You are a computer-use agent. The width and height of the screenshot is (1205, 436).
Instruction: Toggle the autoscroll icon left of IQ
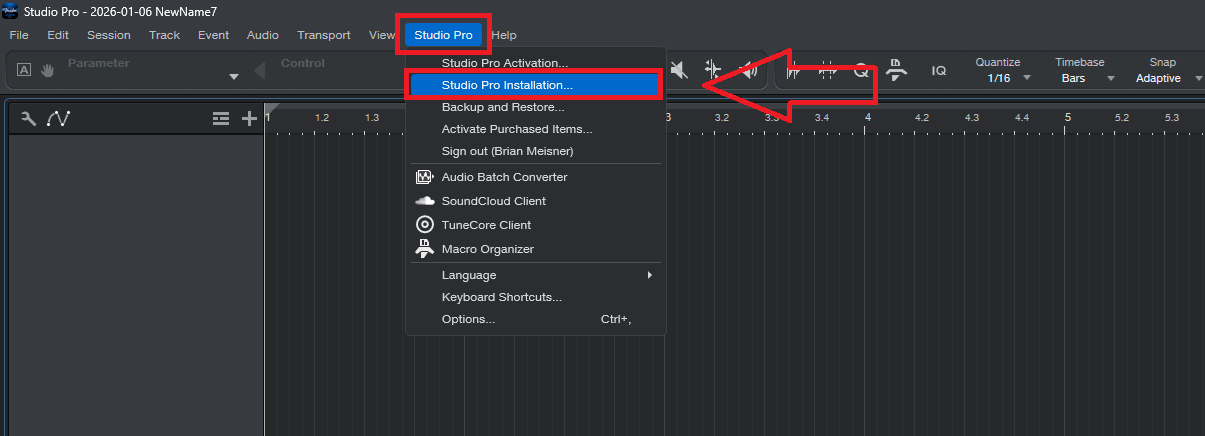[x=896, y=70]
